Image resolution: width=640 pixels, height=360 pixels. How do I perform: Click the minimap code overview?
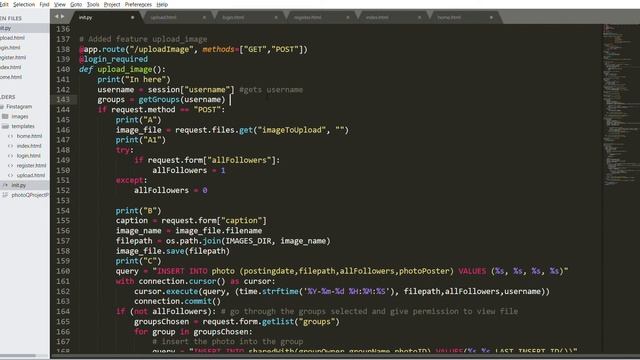click(x=620, y=106)
